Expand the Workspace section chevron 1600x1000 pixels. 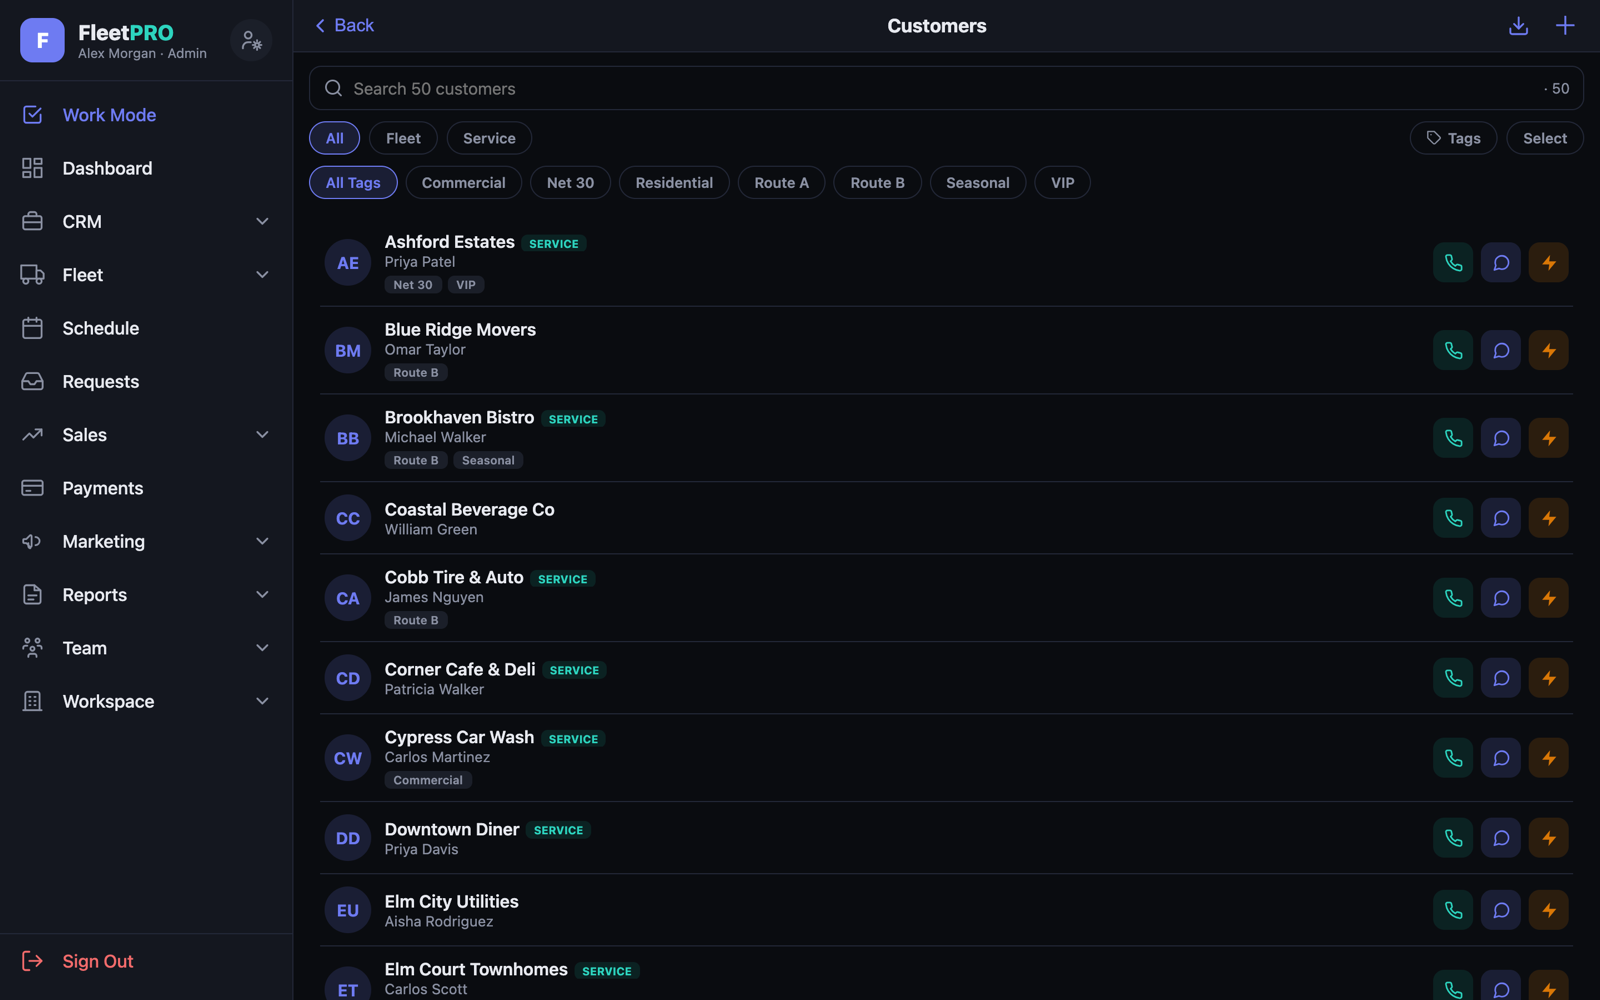(x=262, y=702)
